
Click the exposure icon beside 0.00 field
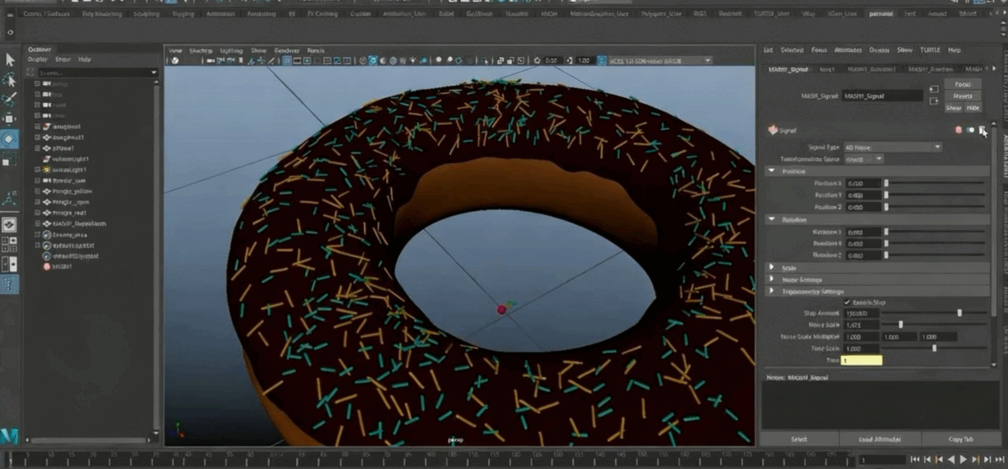pos(537,60)
